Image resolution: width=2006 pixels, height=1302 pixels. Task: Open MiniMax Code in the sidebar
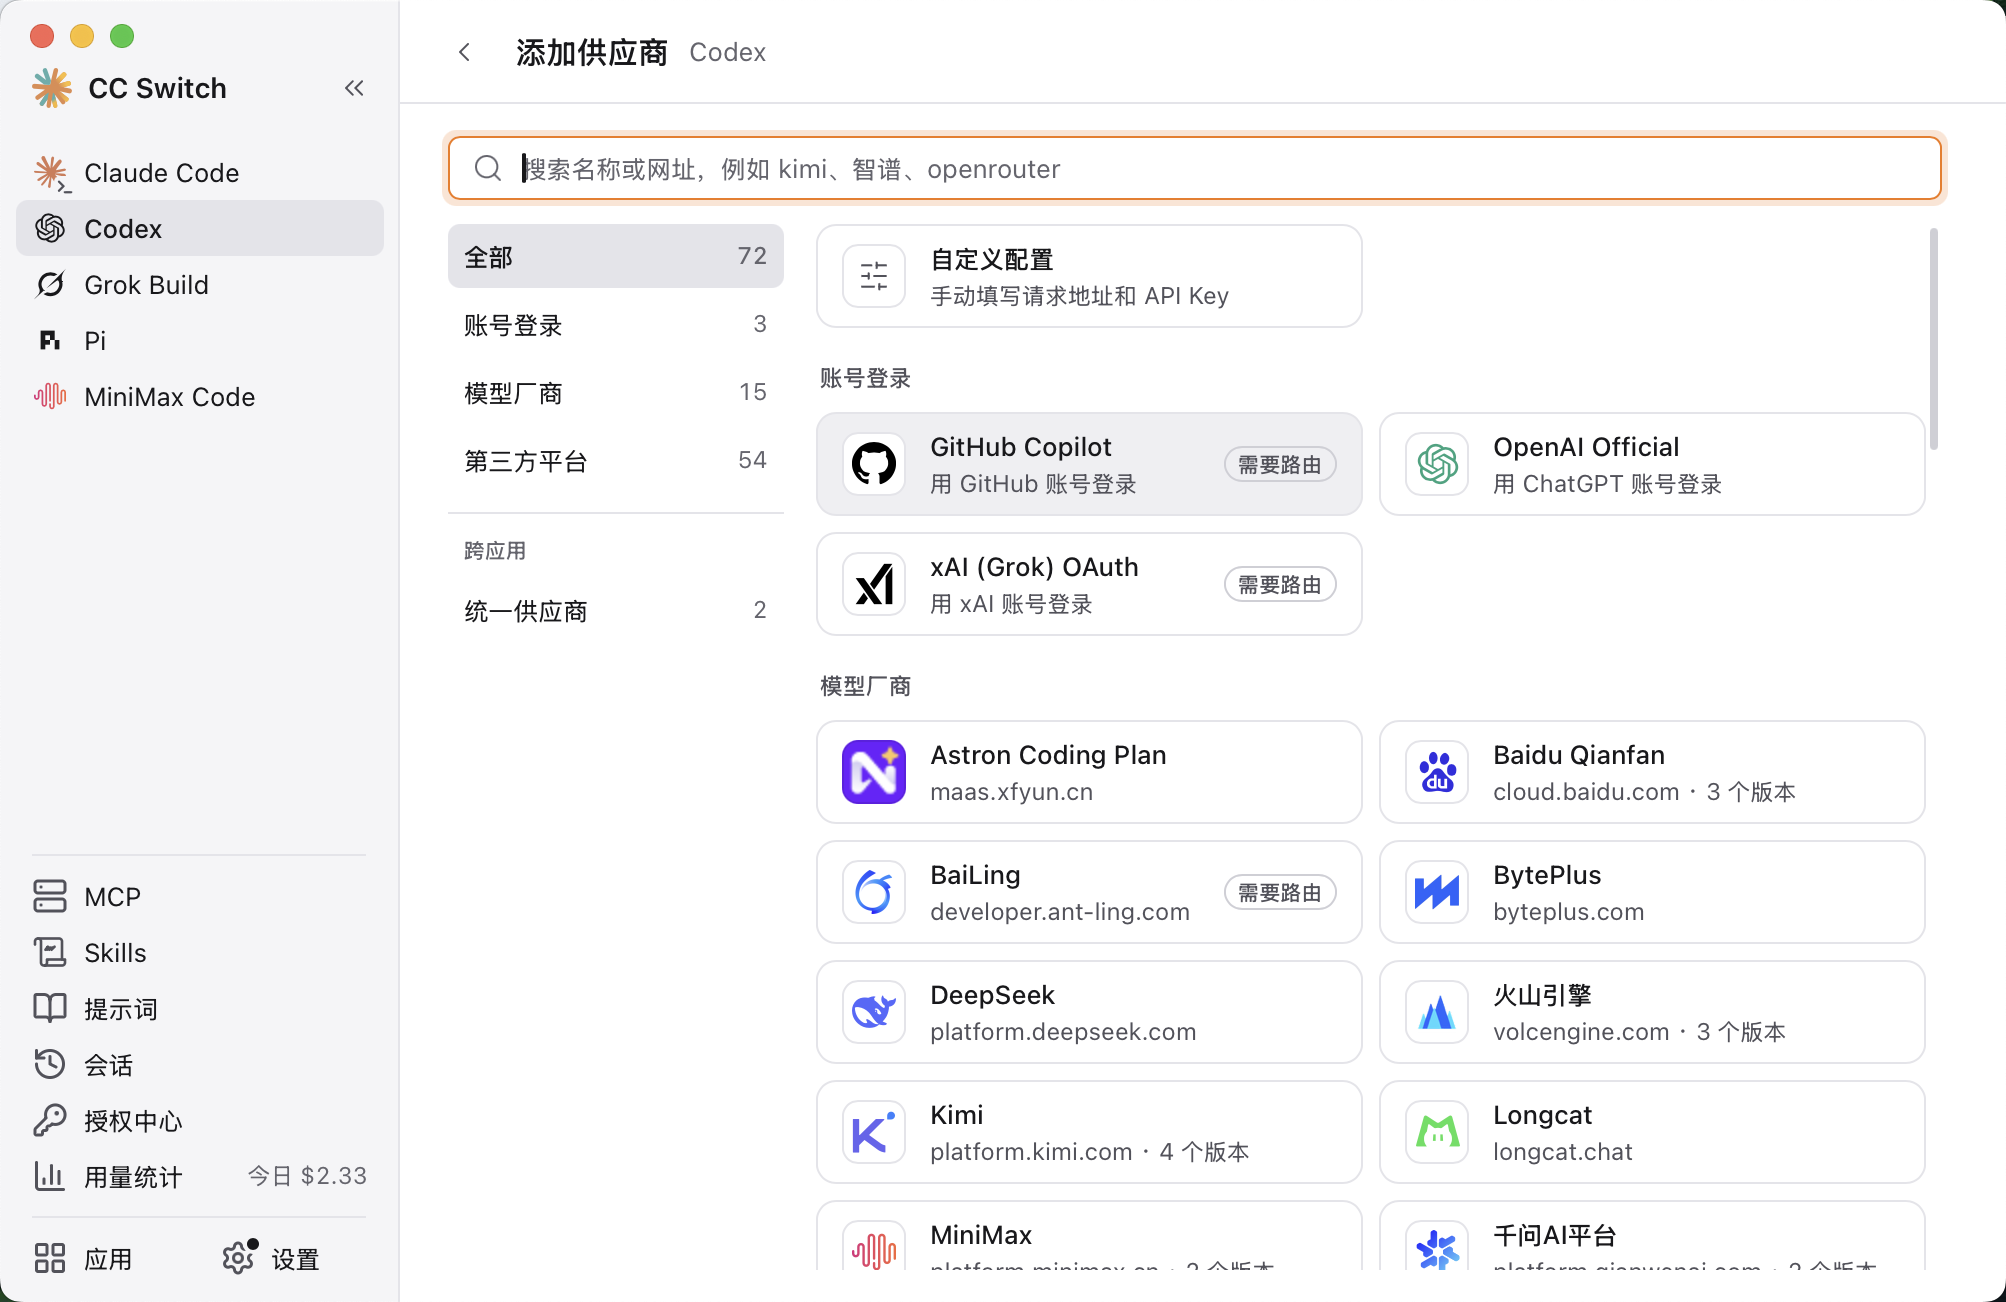(200, 396)
